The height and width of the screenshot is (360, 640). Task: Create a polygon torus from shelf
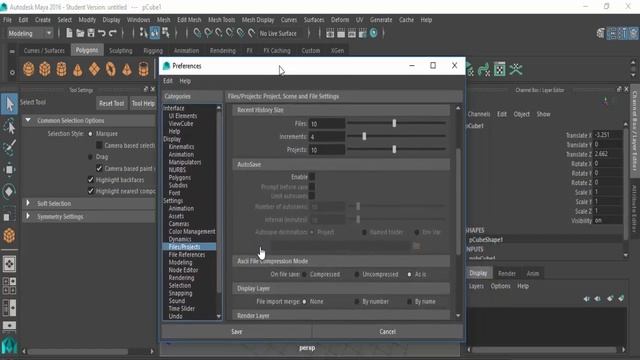coord(111,69)
